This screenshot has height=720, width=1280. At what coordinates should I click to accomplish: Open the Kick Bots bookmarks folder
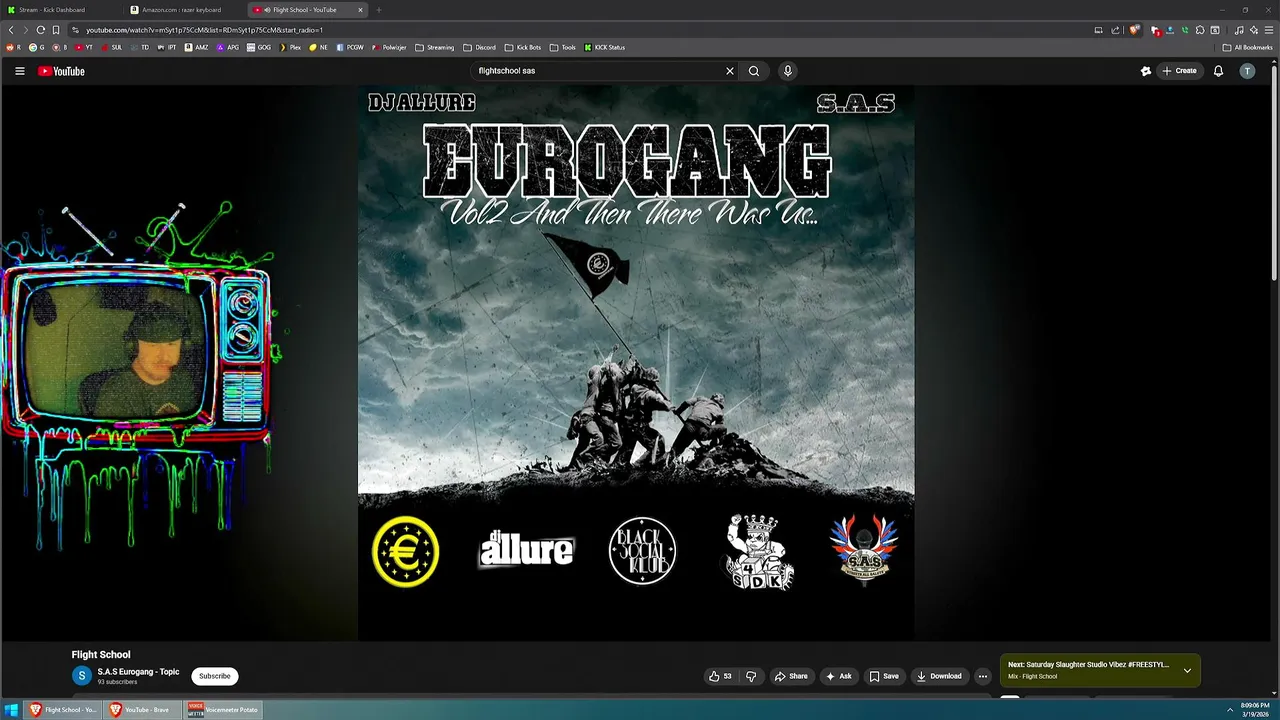523,47
